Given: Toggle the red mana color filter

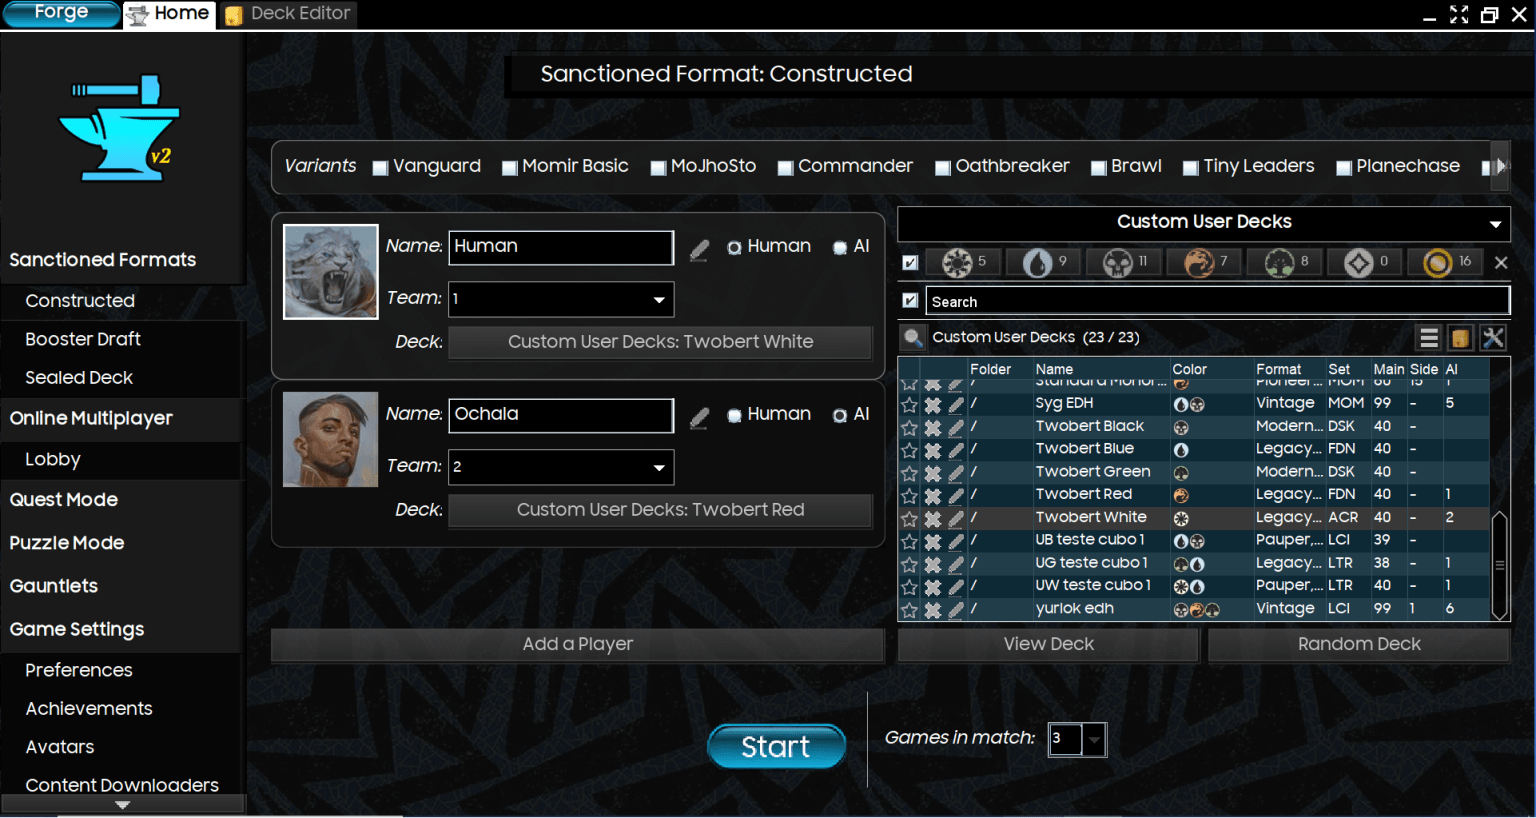Looking at the screenshot, I should coord(1198,263).
